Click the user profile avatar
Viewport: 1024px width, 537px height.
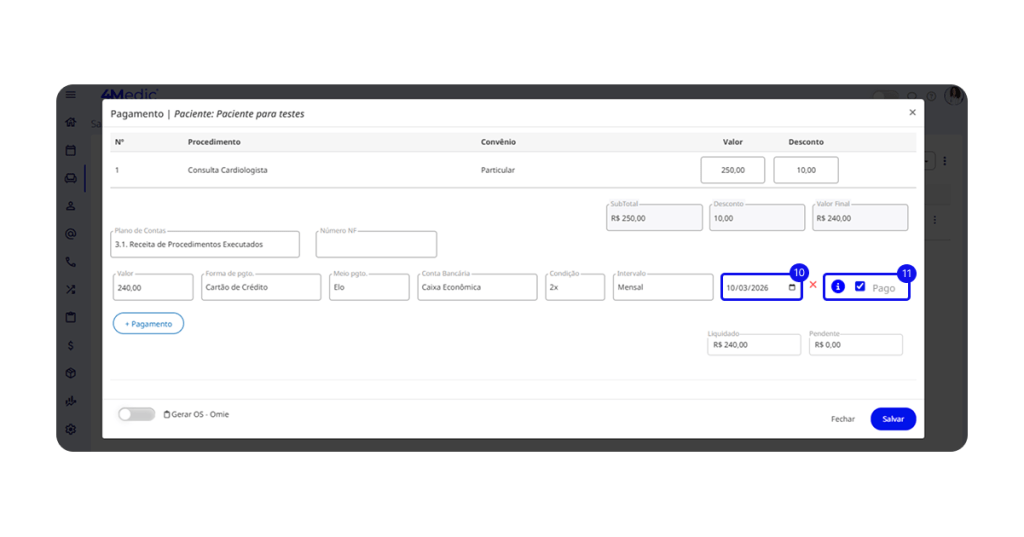(953, 95)
